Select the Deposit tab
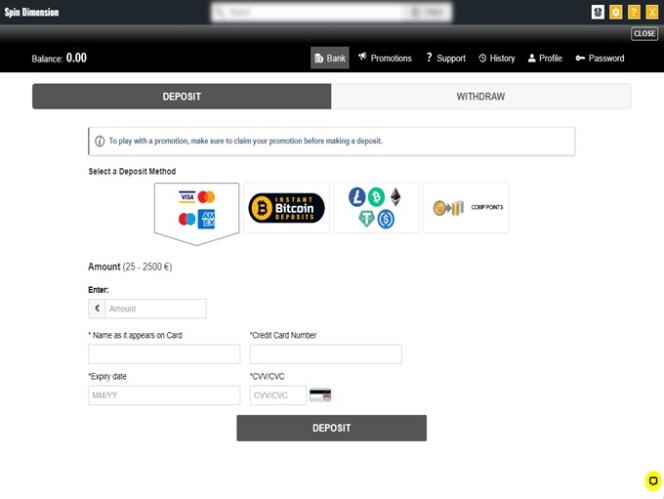The image size is (664, 499). point(182,97)
